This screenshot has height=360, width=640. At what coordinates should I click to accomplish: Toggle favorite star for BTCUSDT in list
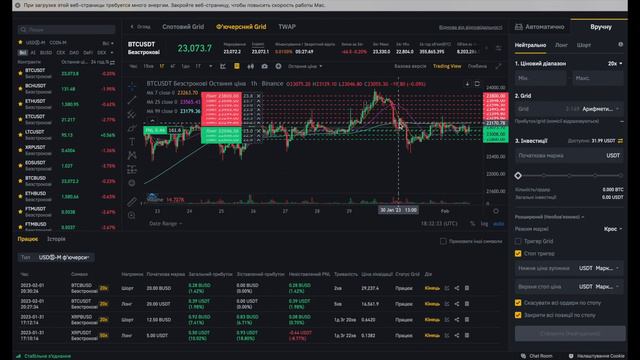[20, 73]
